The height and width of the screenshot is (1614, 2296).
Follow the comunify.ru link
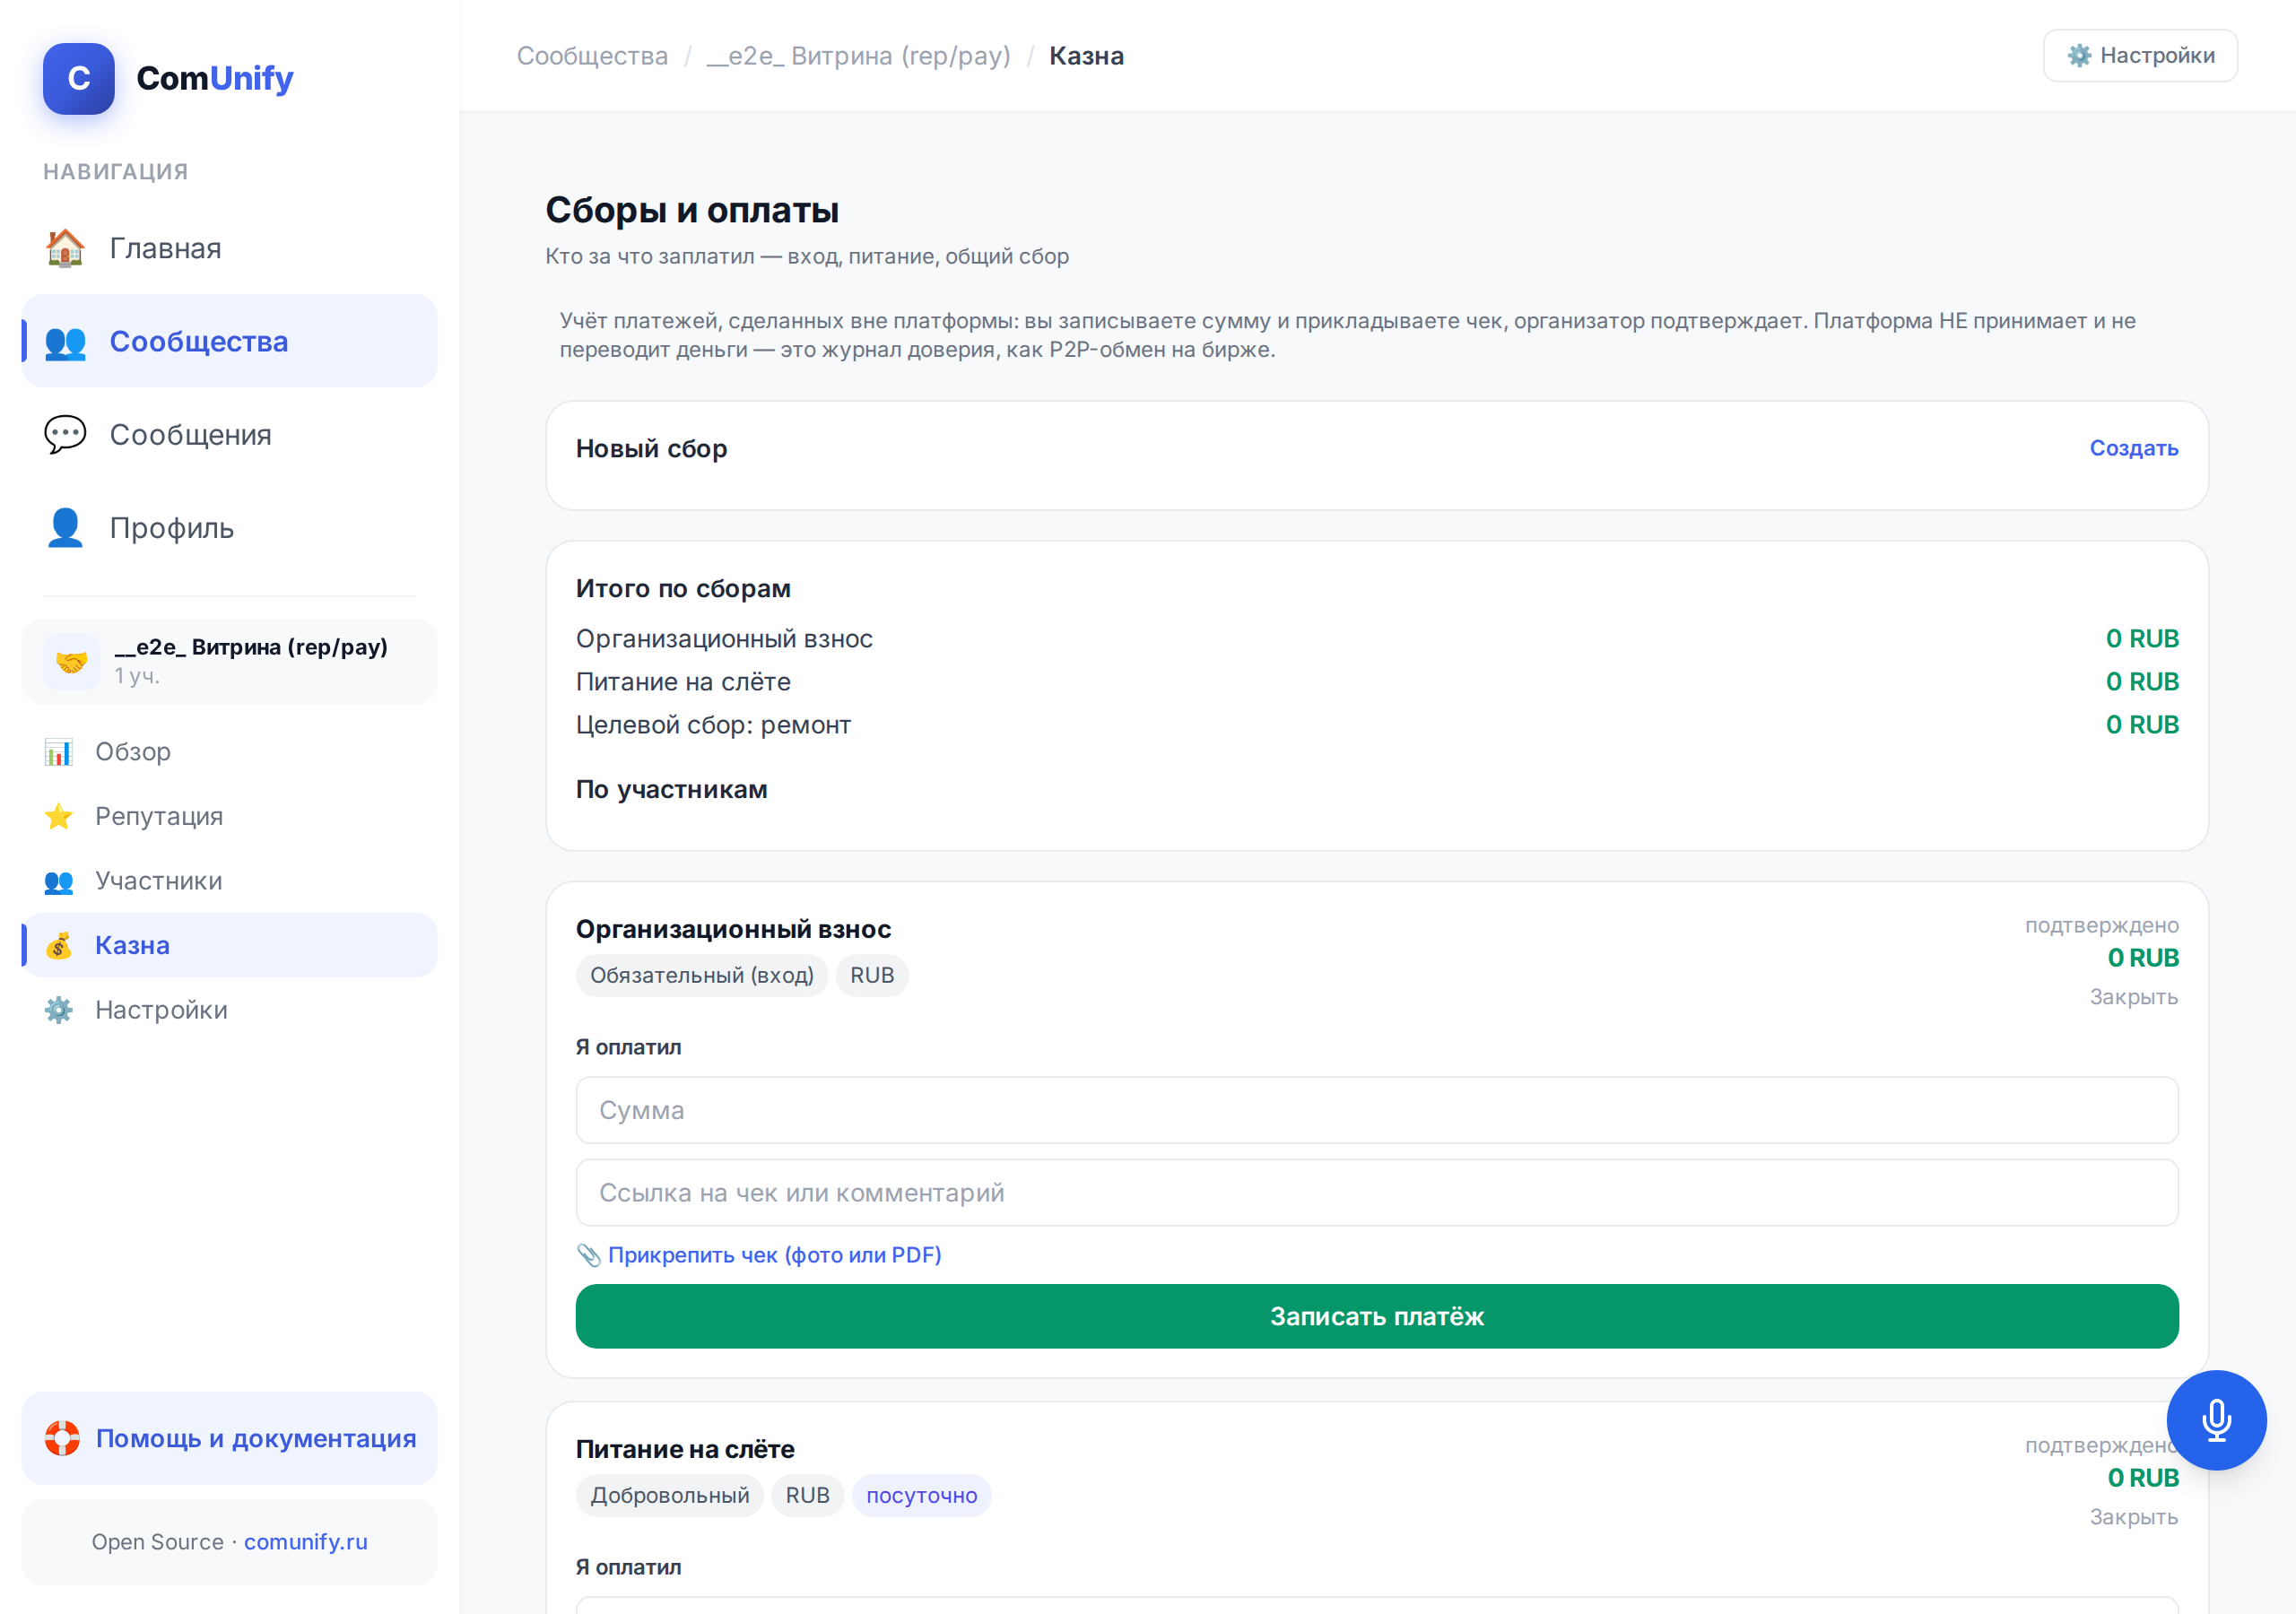tap(306, 1542)
